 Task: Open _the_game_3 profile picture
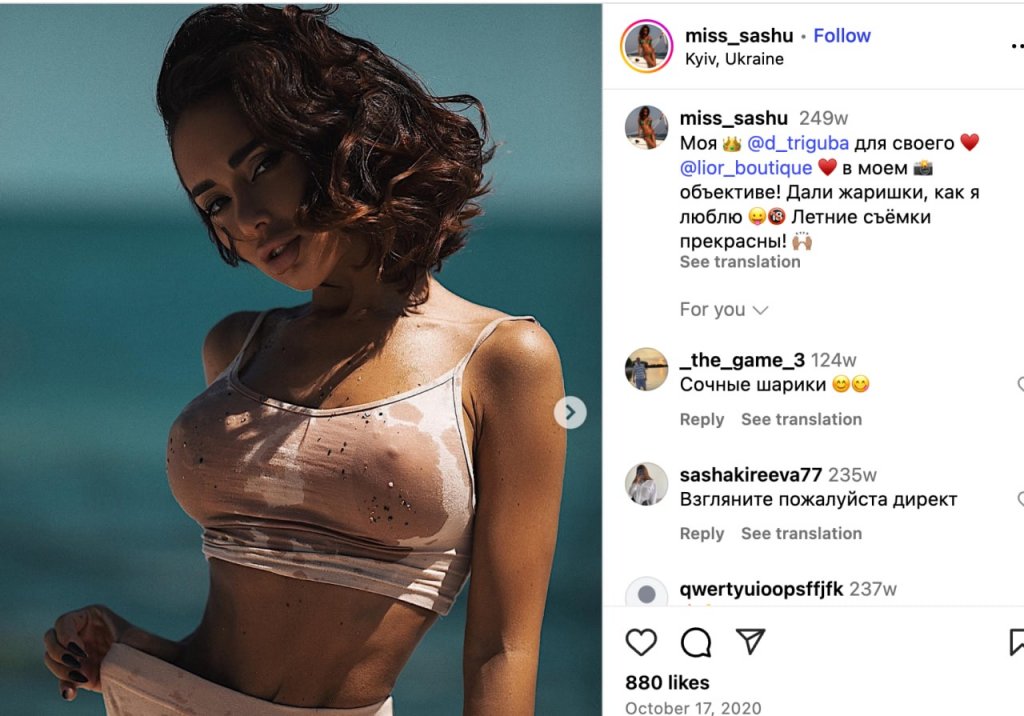(646, 369)
